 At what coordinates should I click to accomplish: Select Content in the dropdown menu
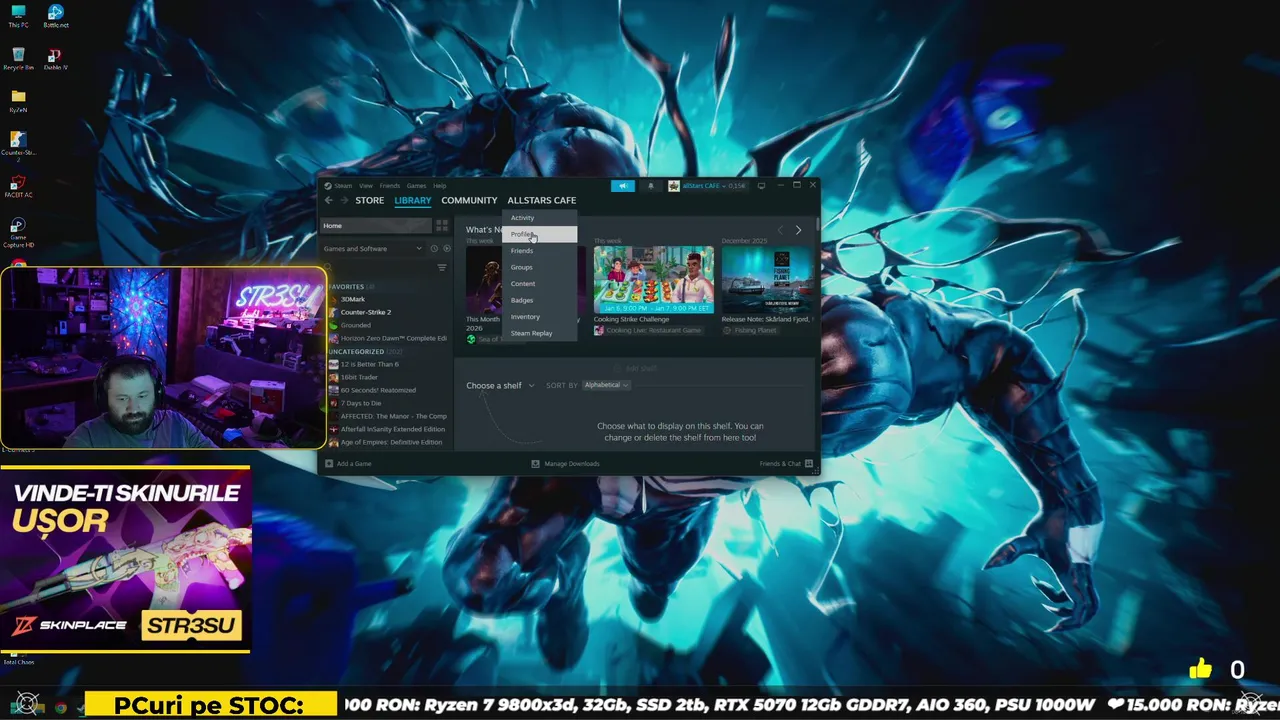click(x=540, y=284)
